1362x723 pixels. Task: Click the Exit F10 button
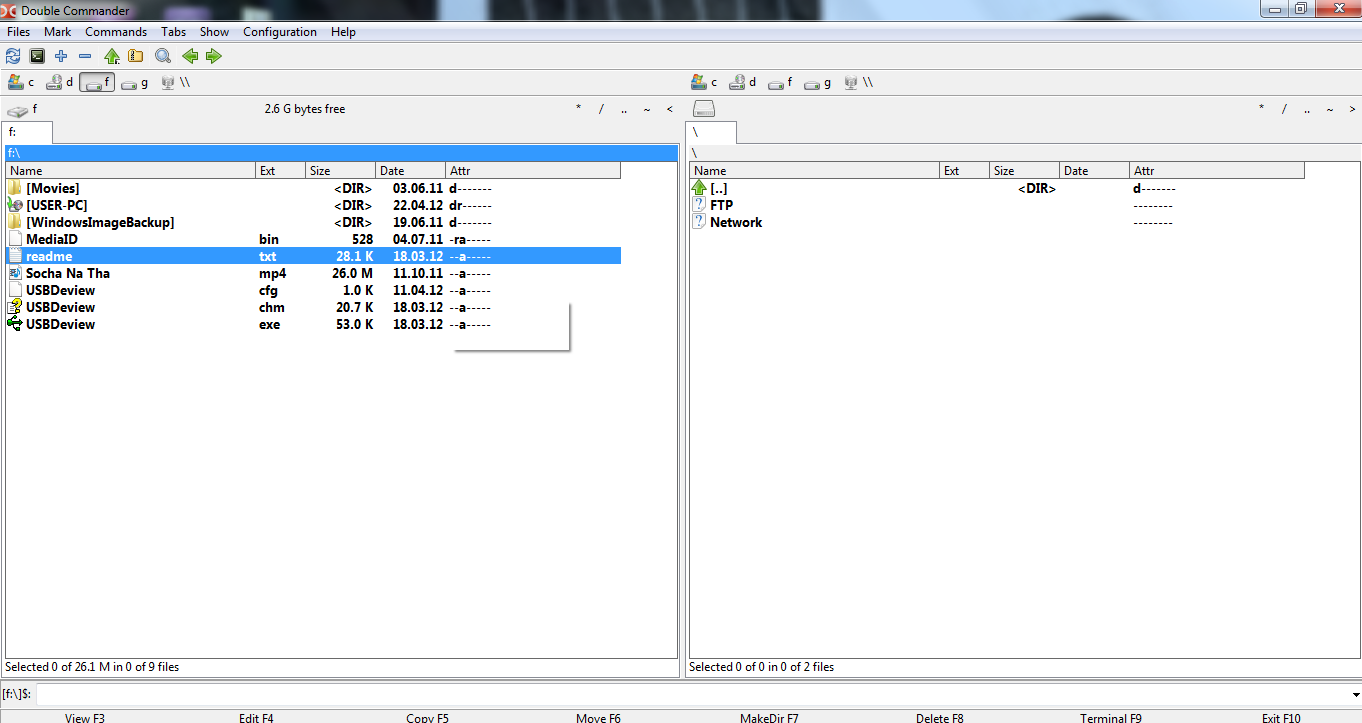pos(1281,717)
